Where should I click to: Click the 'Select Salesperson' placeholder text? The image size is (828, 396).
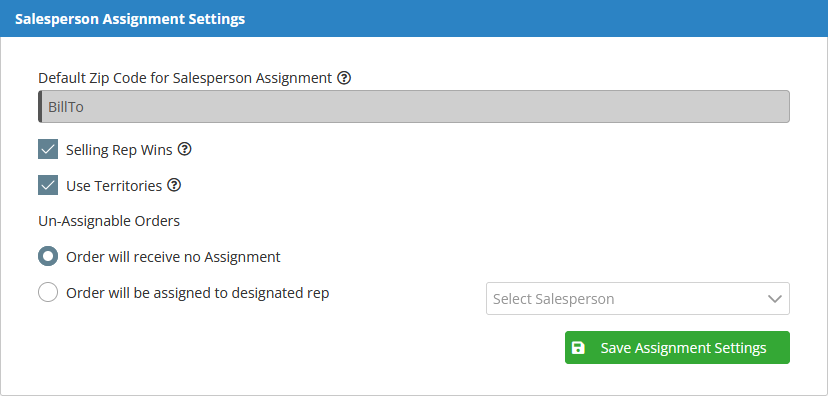coord(553,299)
